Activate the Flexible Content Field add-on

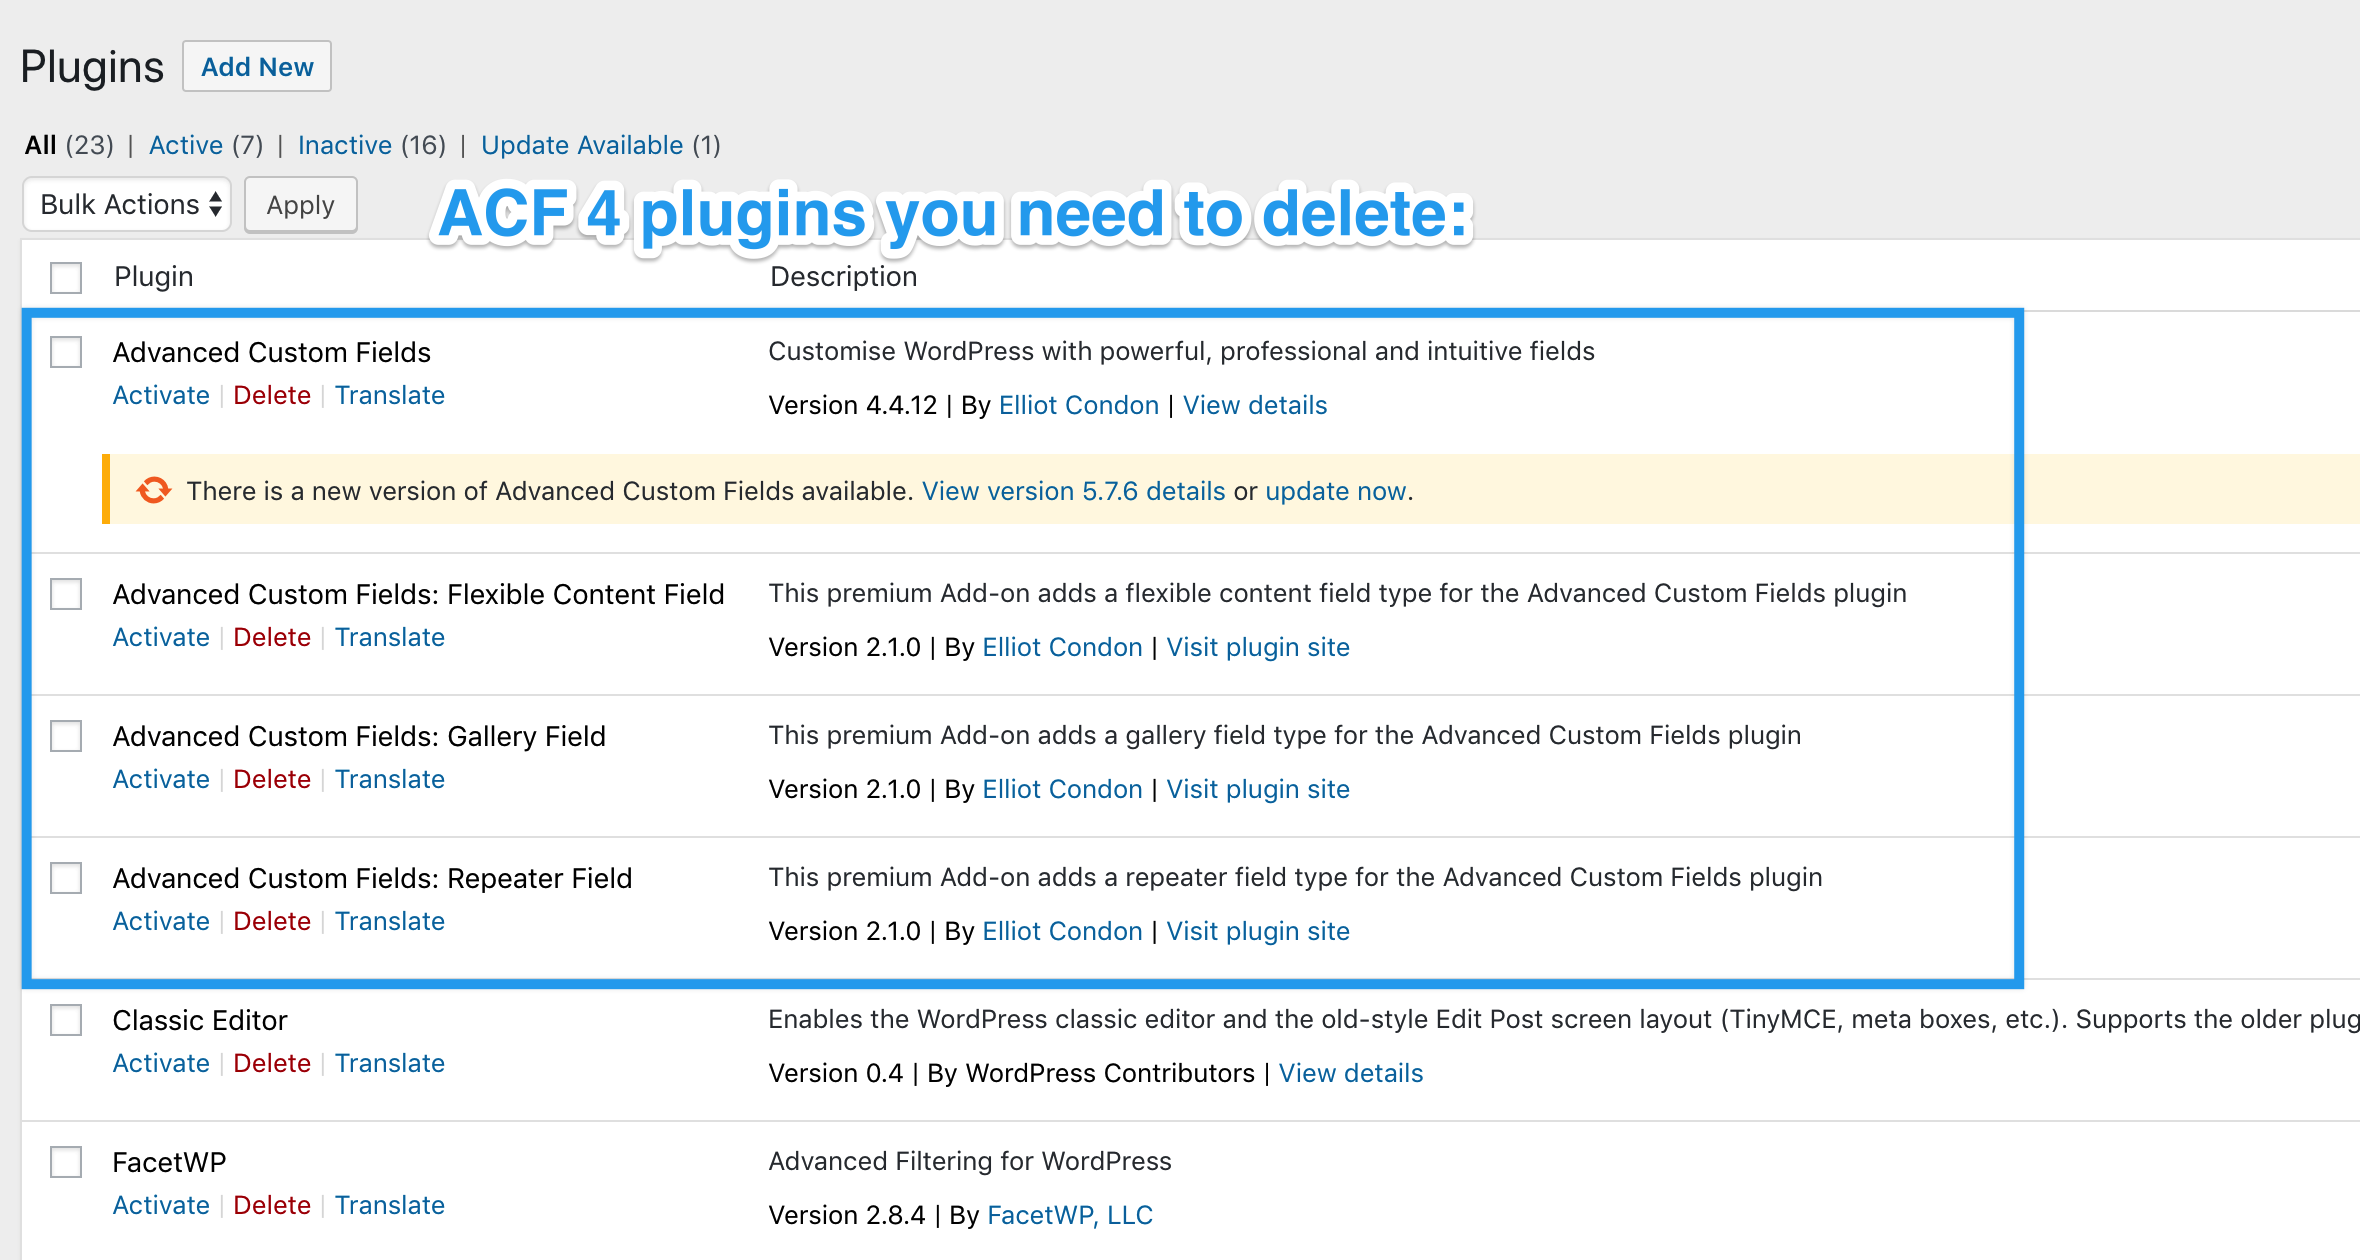(161, 638)
